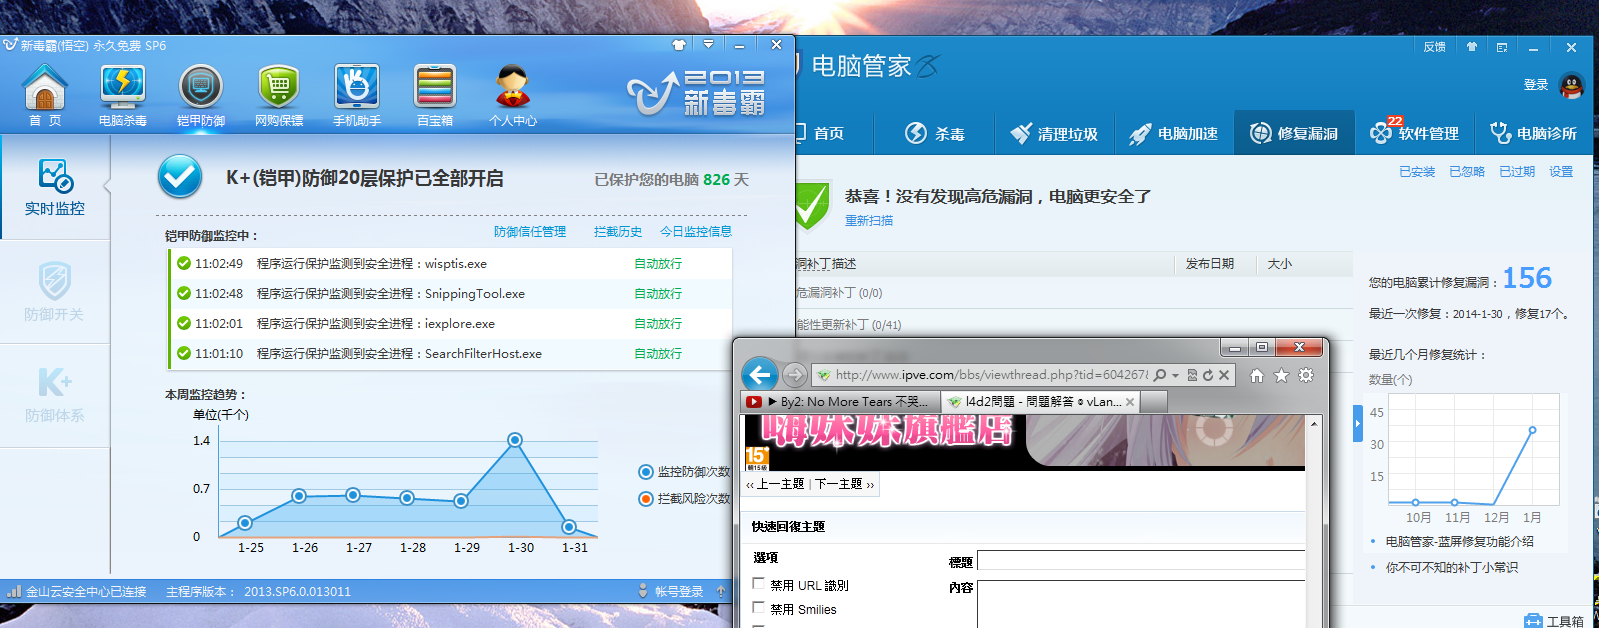
Task: Select 防御体系 sidebar item
Action: click(55, 395)
